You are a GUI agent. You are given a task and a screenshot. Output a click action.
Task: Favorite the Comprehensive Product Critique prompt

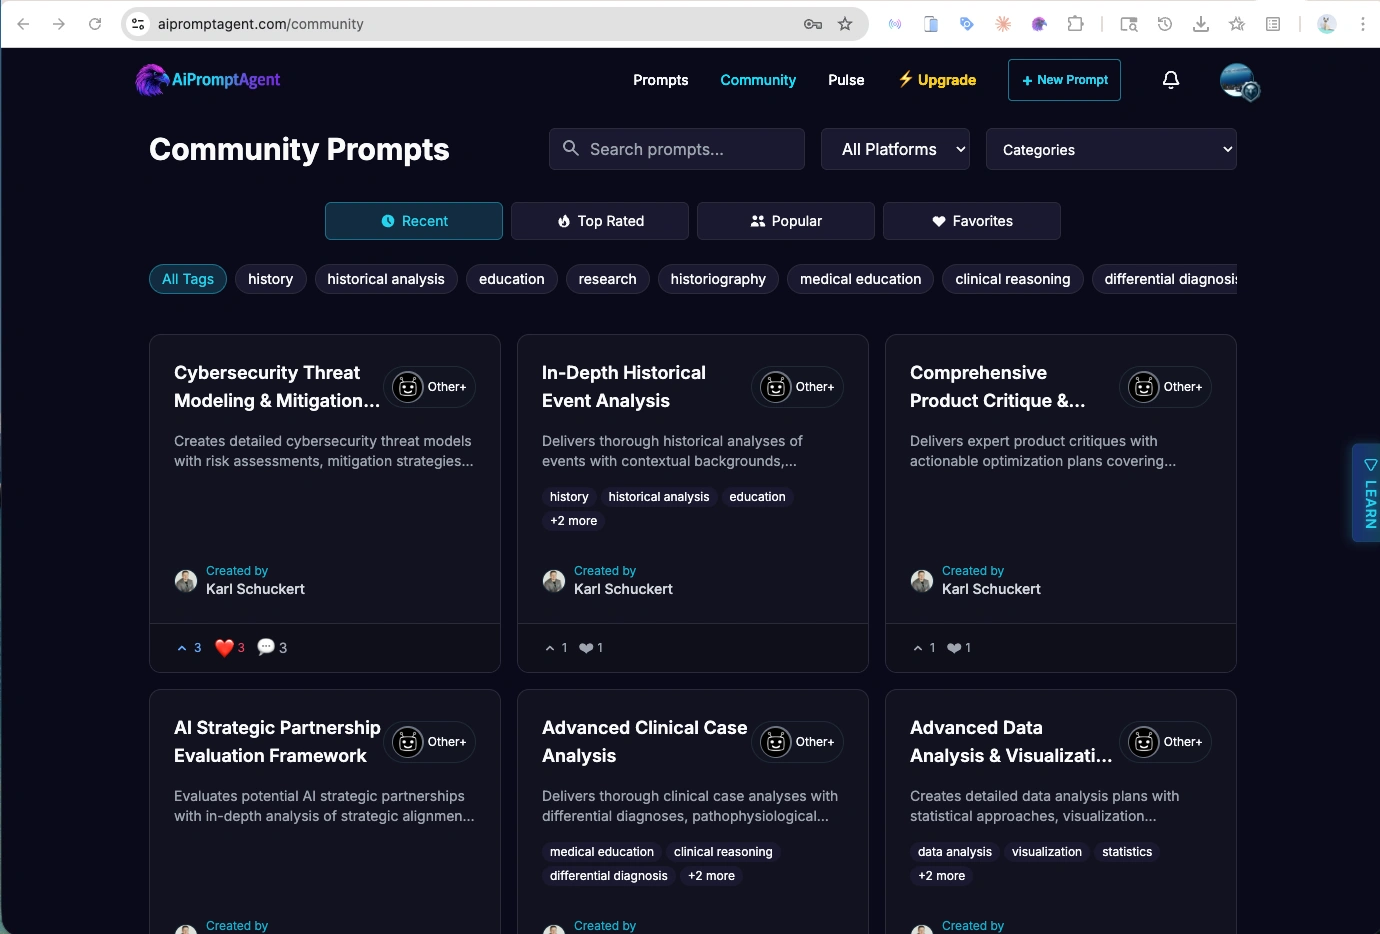[x=959, y=648]
